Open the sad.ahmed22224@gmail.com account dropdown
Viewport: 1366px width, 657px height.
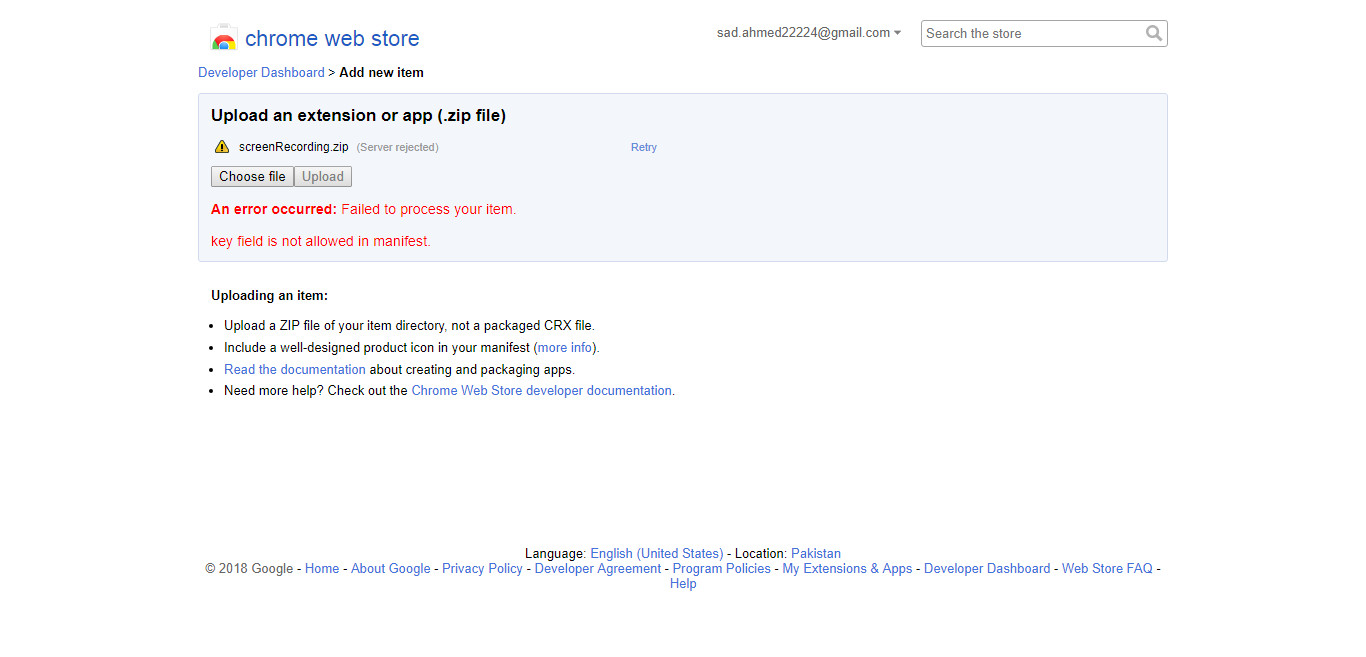[x=809, y=33]
